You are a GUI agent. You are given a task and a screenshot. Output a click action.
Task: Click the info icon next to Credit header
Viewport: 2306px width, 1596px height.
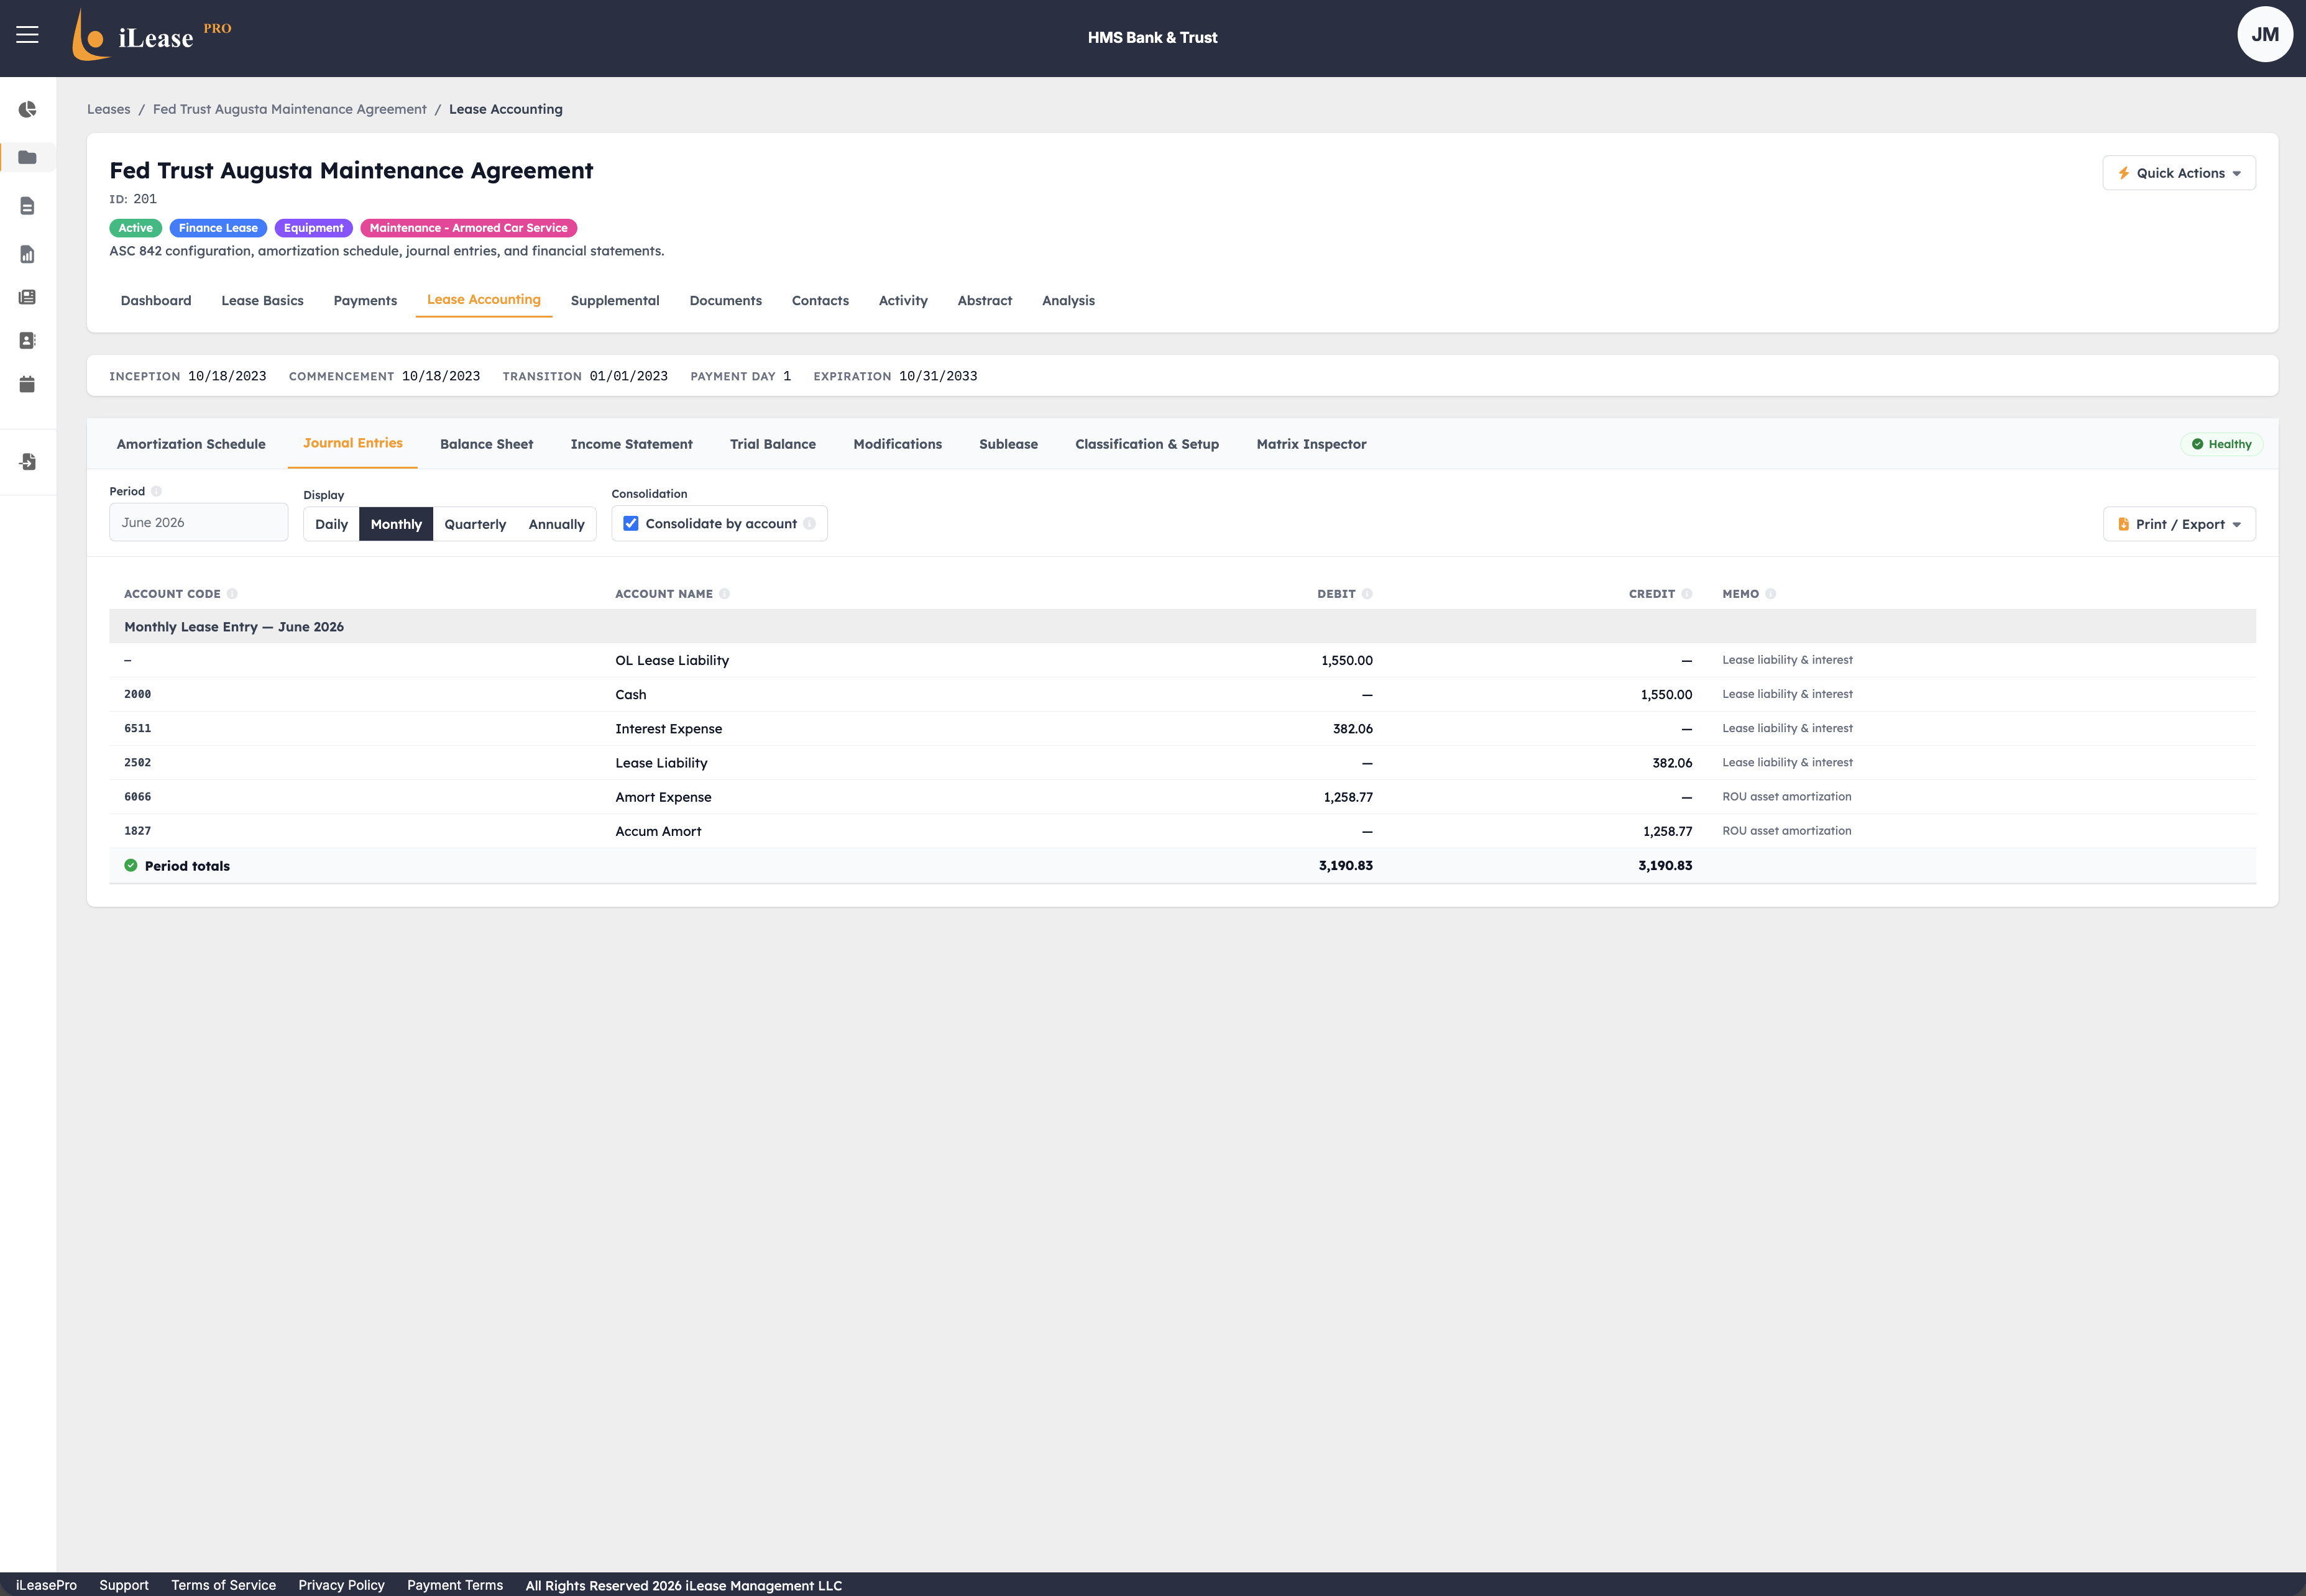(1686, 594)
